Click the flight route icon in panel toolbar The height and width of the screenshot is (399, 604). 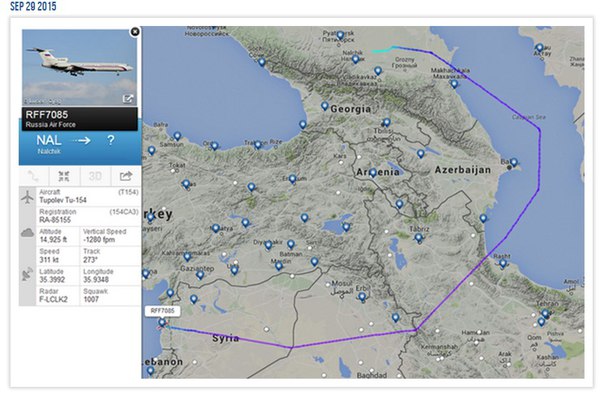tap(34, 176)
